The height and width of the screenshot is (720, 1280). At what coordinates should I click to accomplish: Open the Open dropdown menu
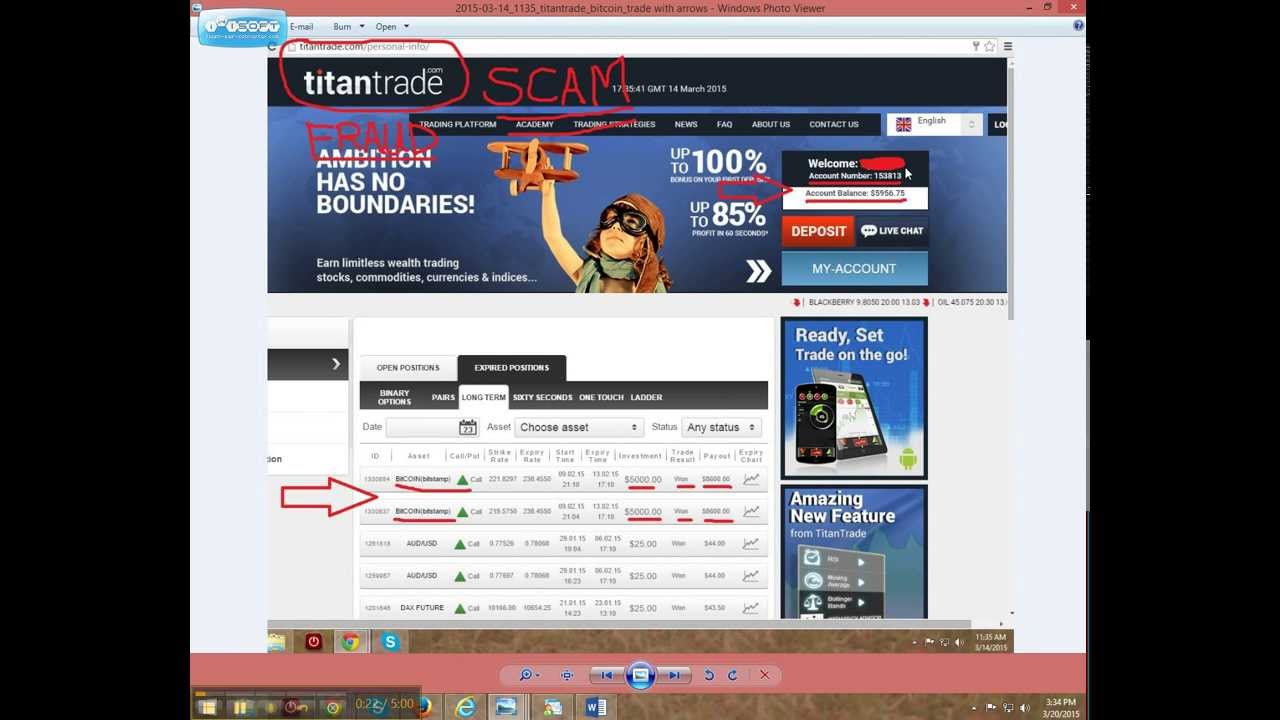[x=390, y=26]
